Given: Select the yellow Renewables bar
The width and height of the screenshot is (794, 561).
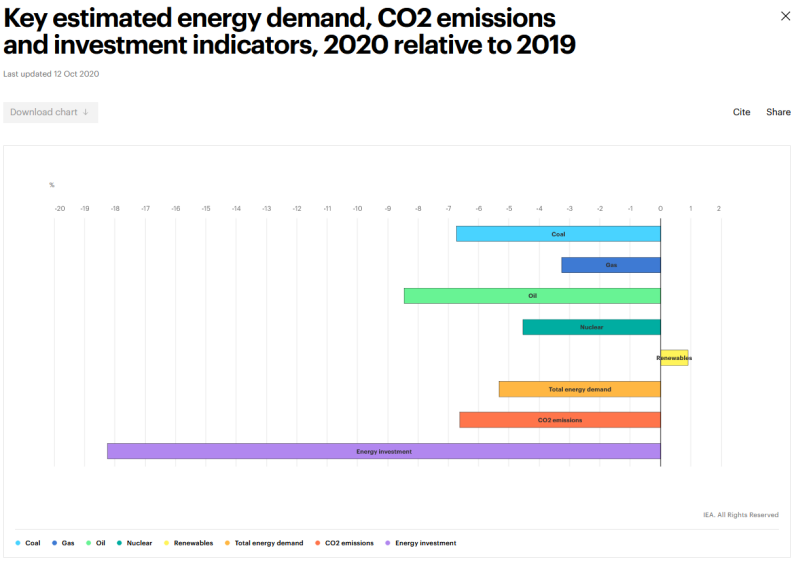Looking at the screenshot, I should tap(674, 358).
